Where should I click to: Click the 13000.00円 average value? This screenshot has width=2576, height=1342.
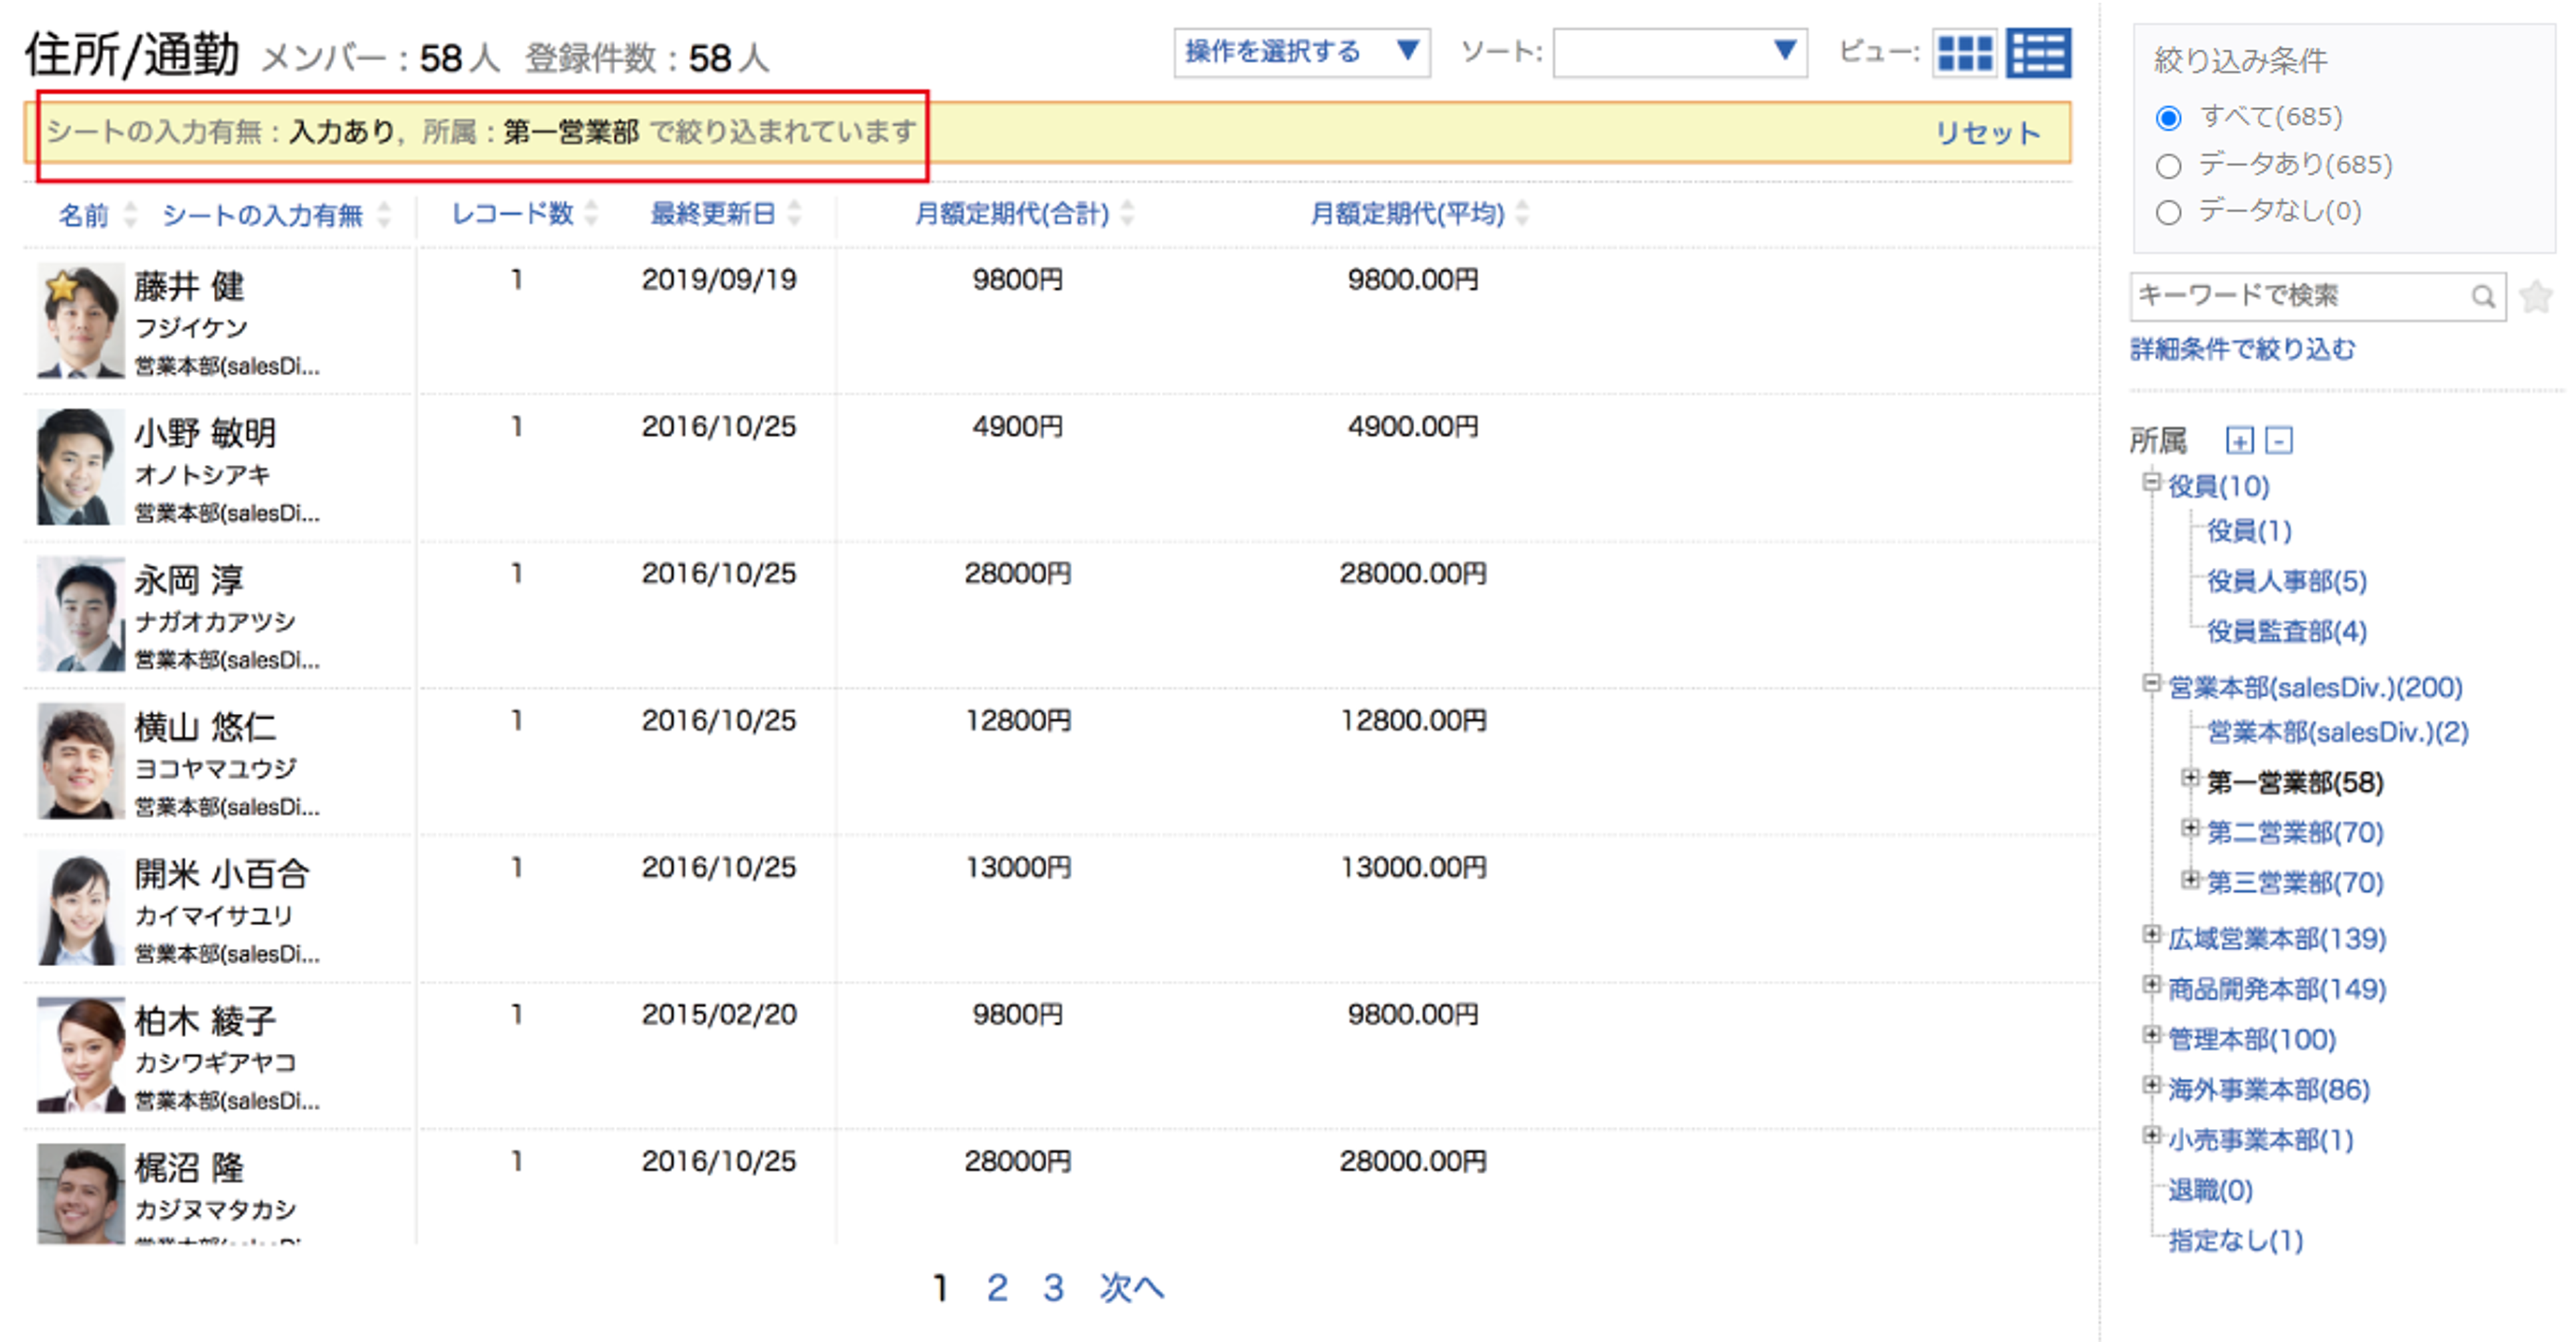[x=1412, y=867]
